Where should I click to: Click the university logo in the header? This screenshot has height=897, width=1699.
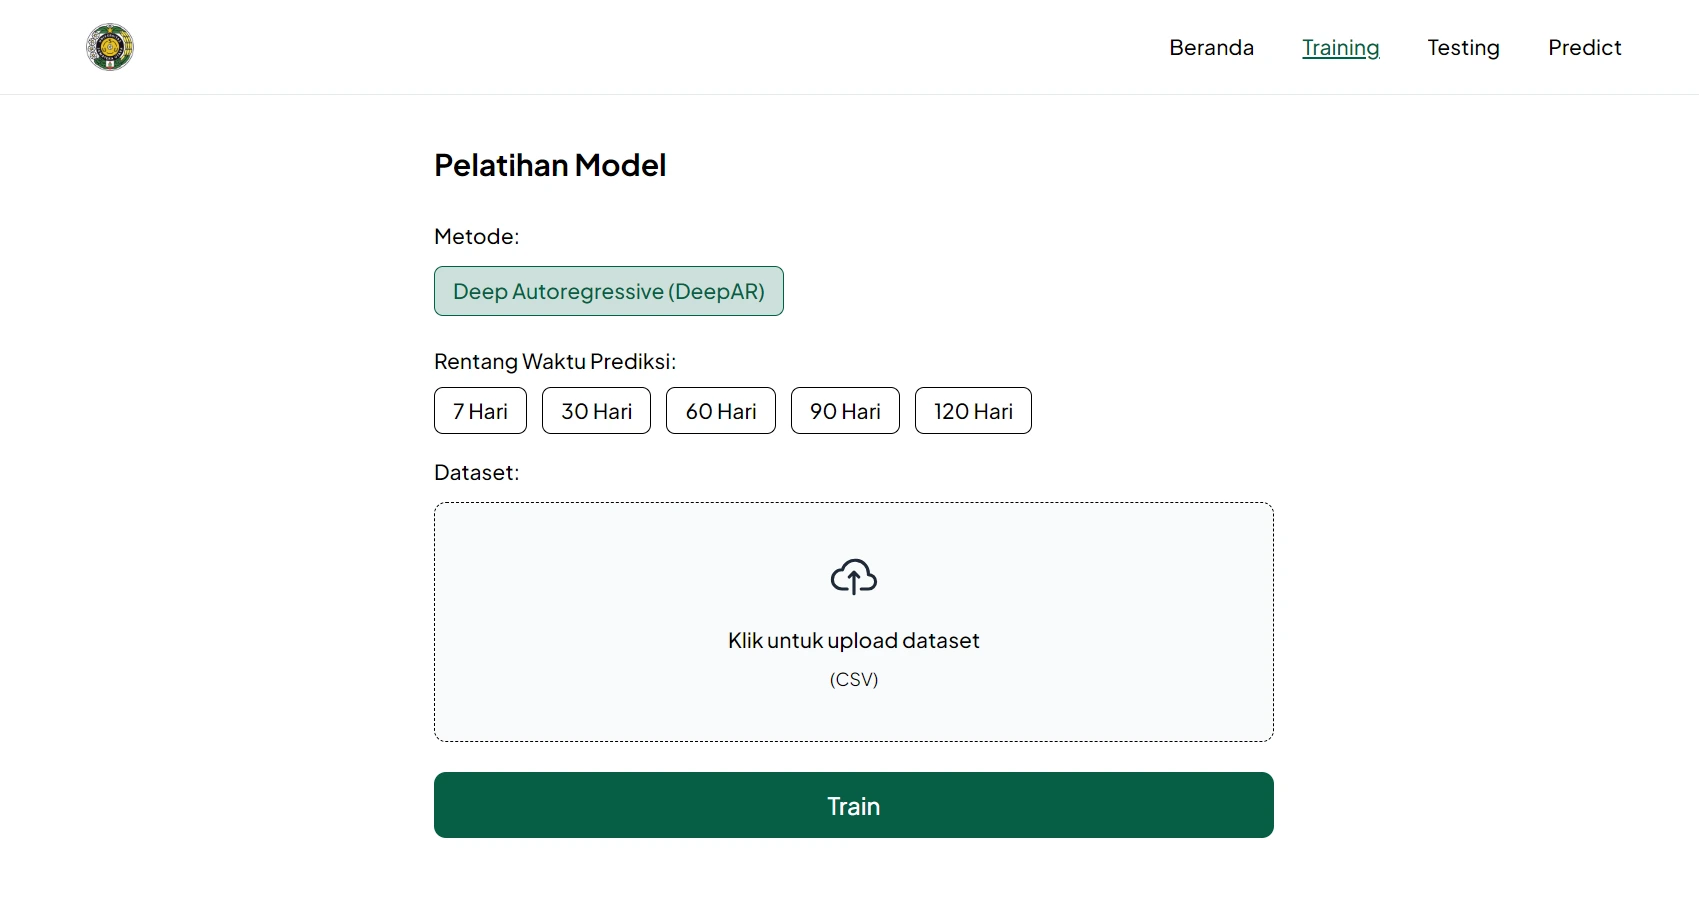click(x=110, y=47)
